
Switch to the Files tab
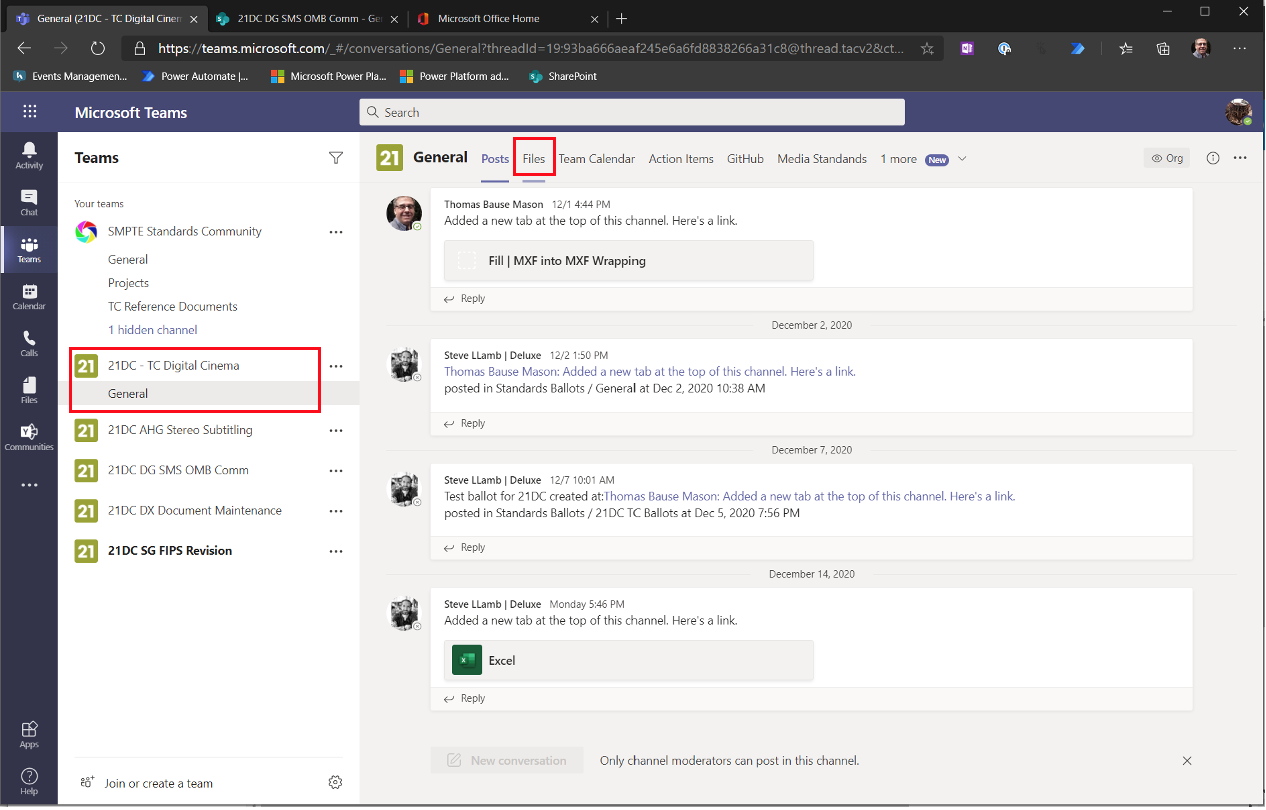point(533,158)
